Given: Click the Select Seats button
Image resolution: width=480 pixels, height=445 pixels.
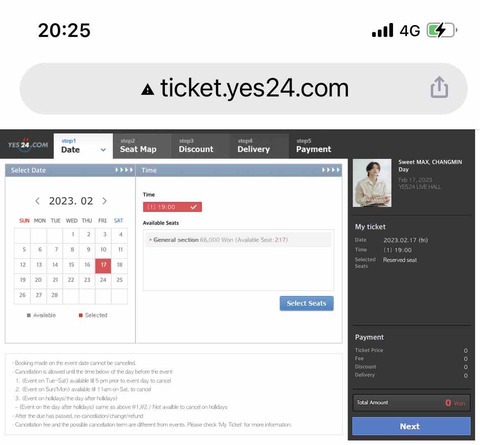Looking at the screenshot, I should pos(306,303).
